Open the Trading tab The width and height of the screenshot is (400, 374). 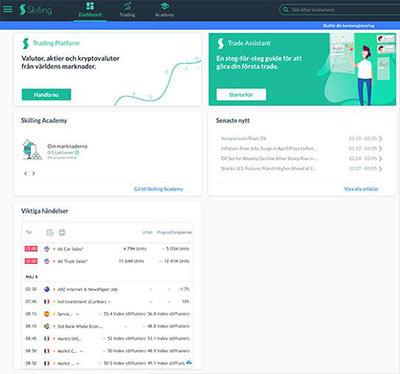click(127, 10)
